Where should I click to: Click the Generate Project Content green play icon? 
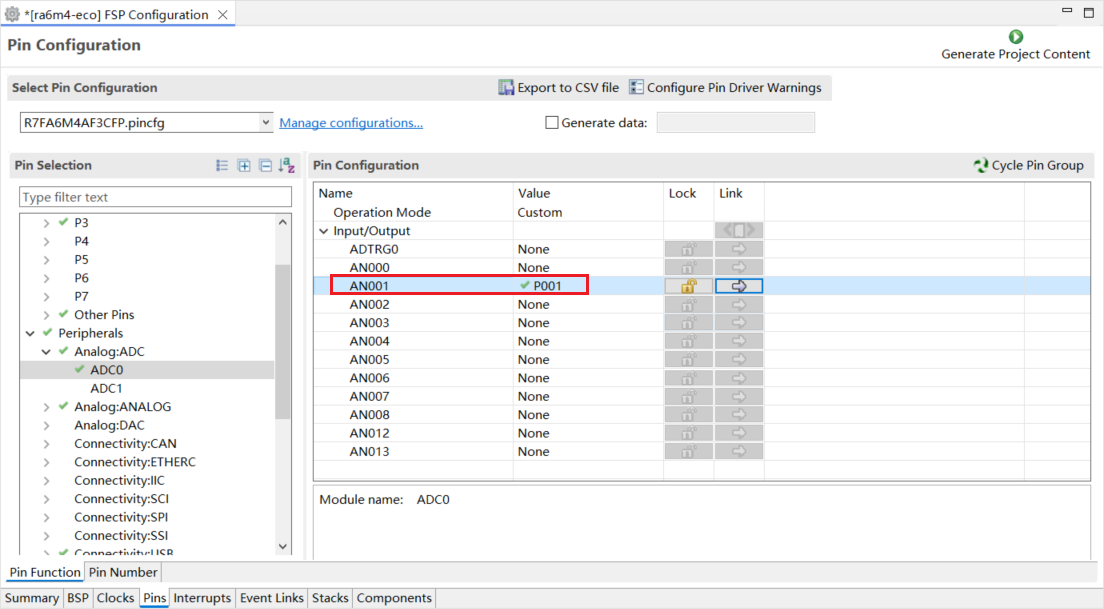[1015, 37]
